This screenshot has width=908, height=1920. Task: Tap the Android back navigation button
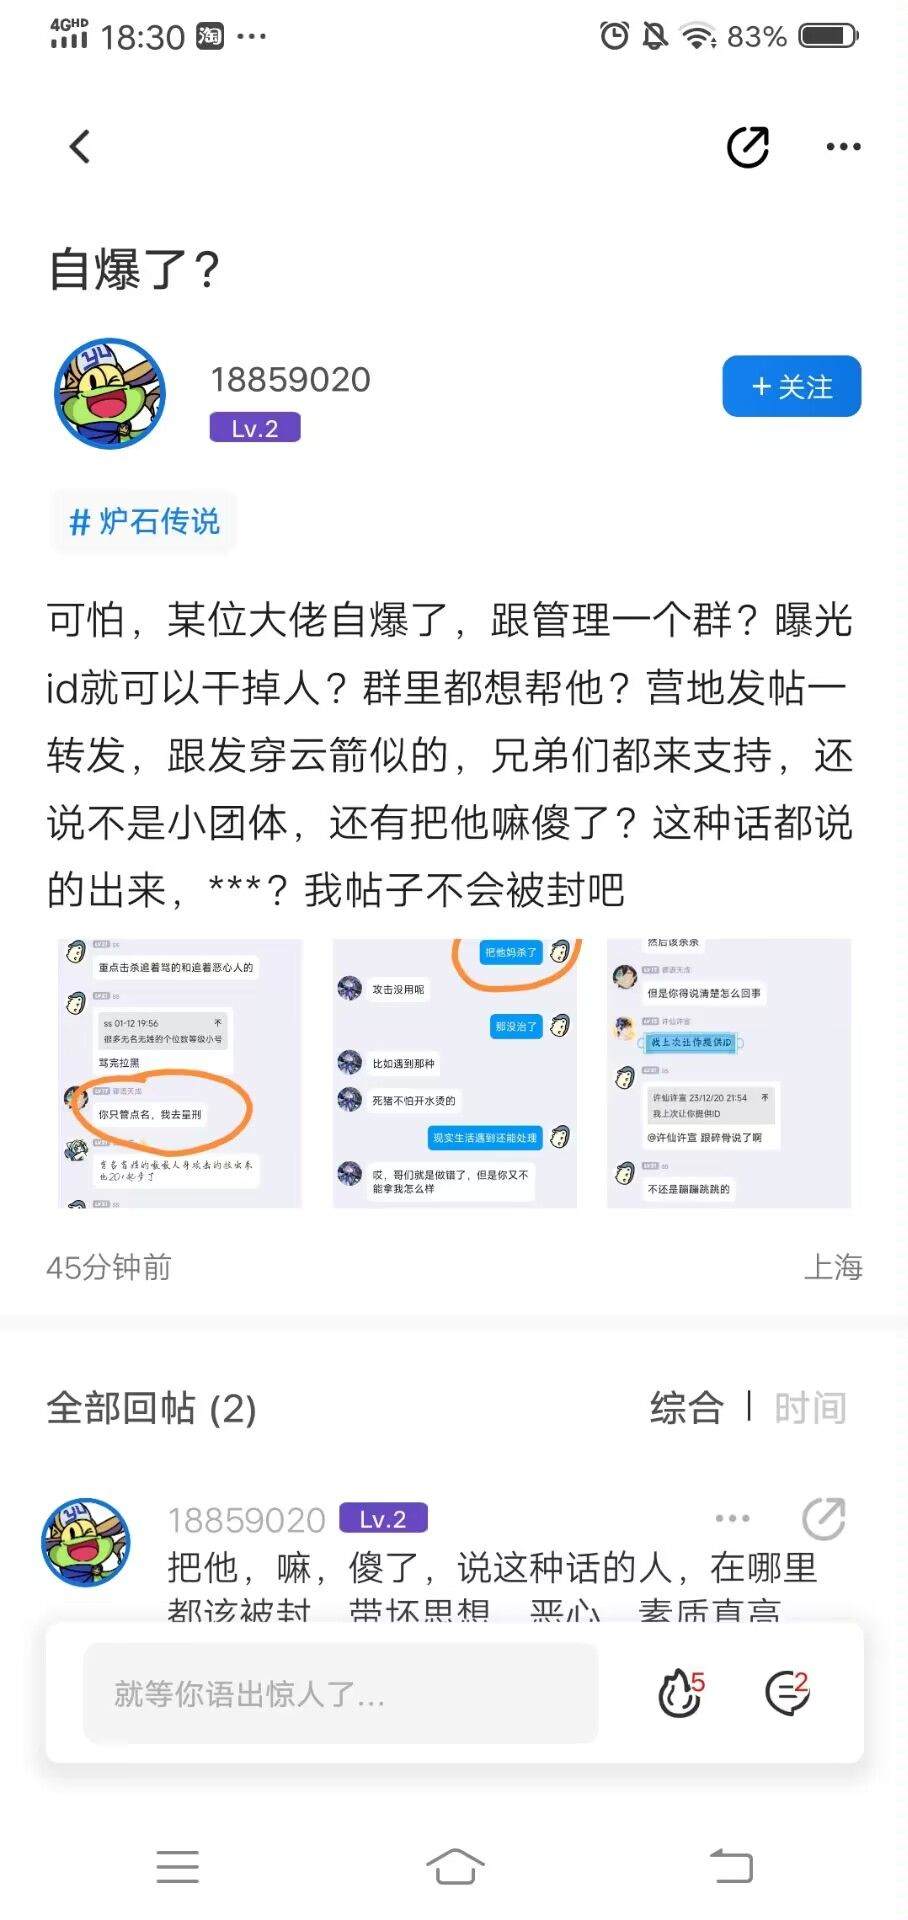[x=731, y=1866]
